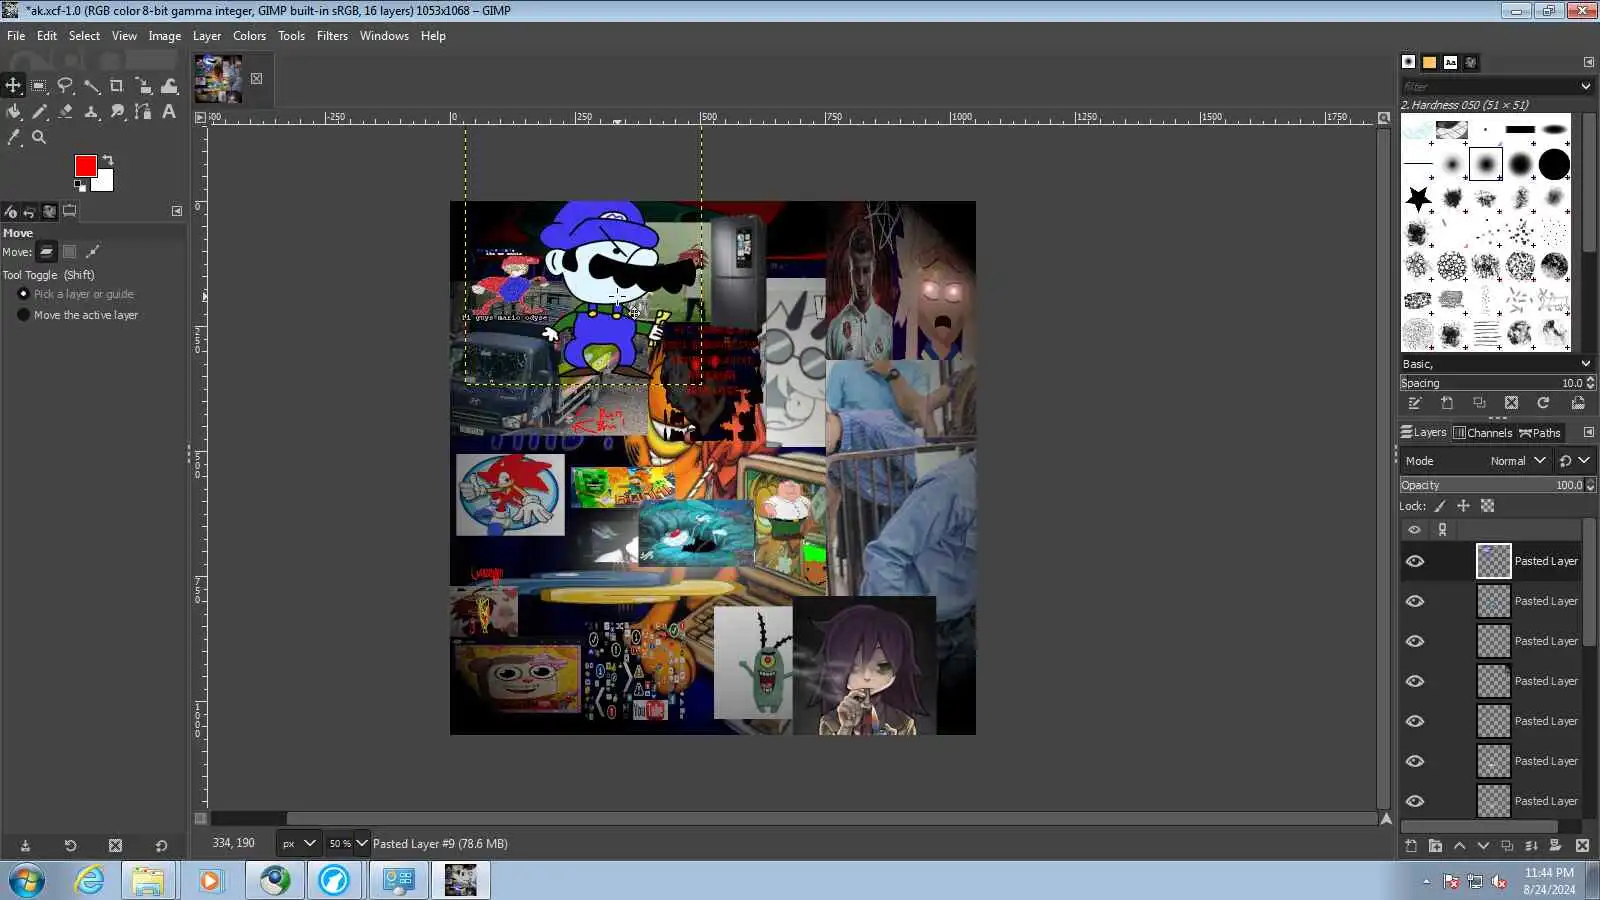Delete the active layer

(1582, 846)
